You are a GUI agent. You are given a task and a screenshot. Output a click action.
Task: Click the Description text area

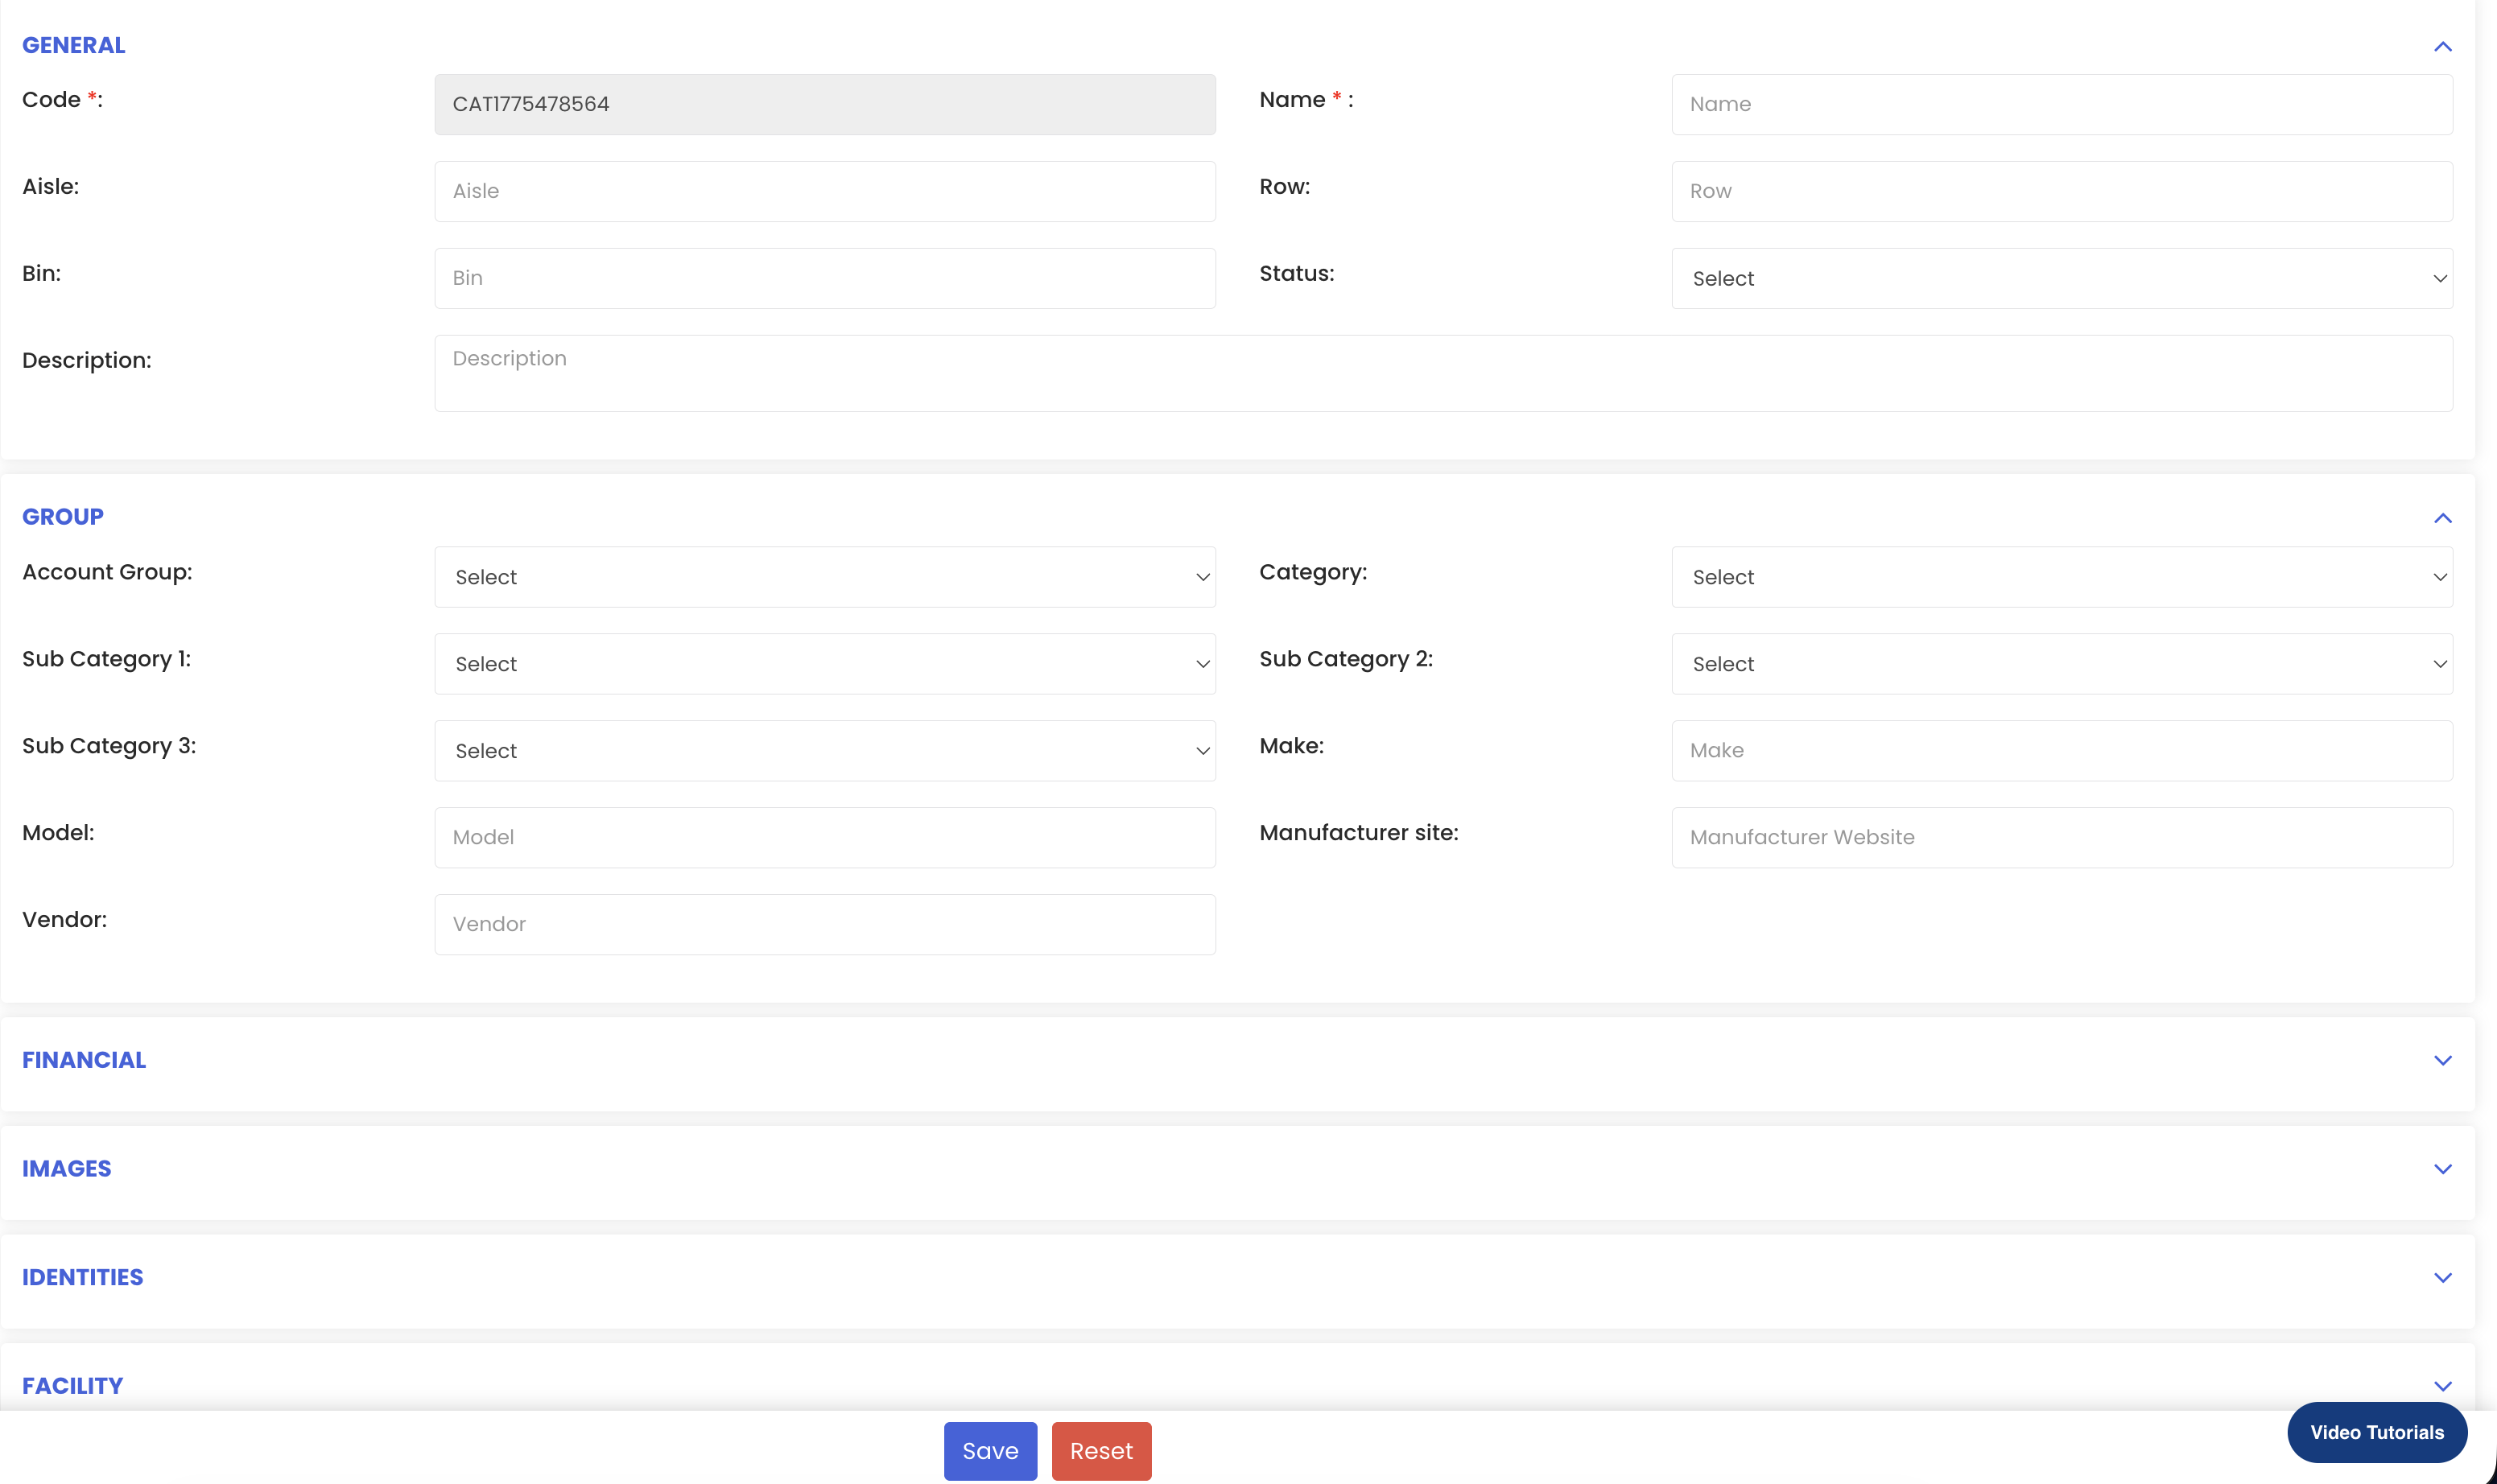pos(1442,373)
